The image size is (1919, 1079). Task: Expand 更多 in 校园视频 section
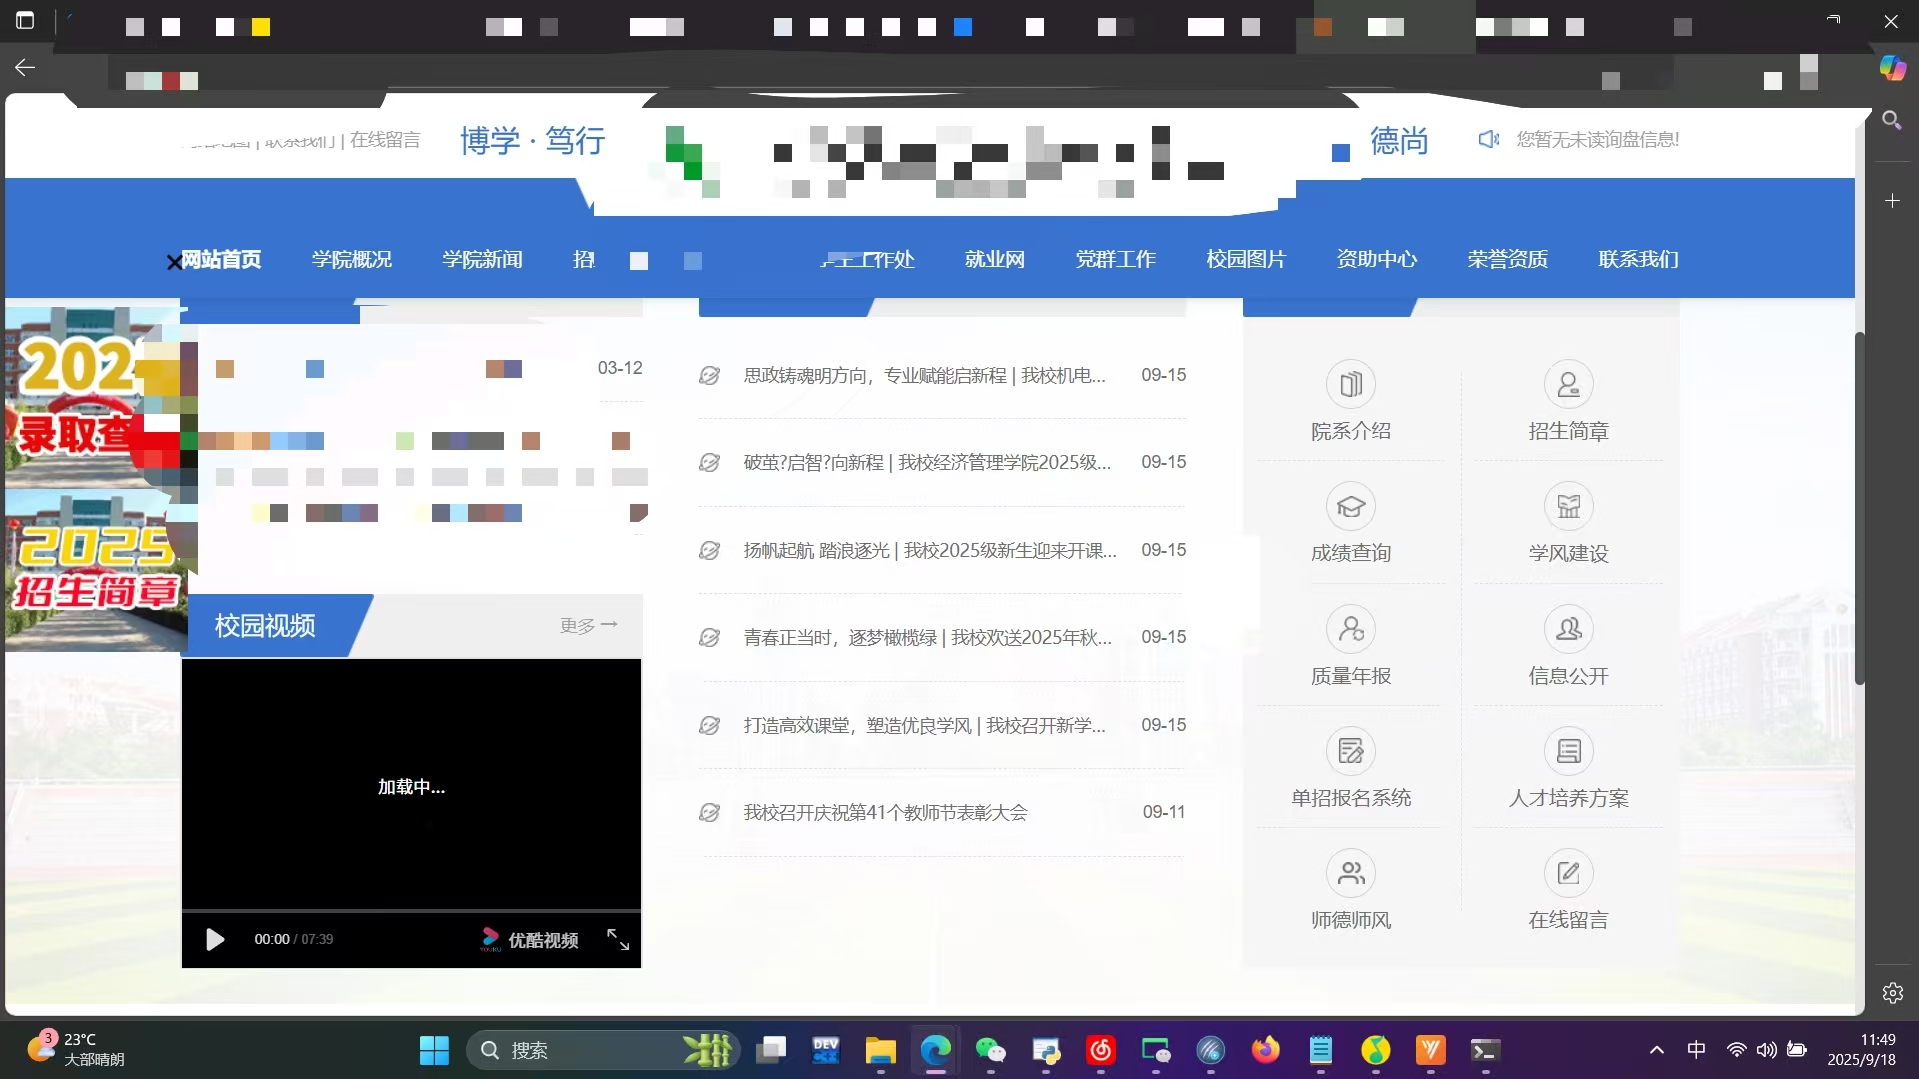(588, 625)
